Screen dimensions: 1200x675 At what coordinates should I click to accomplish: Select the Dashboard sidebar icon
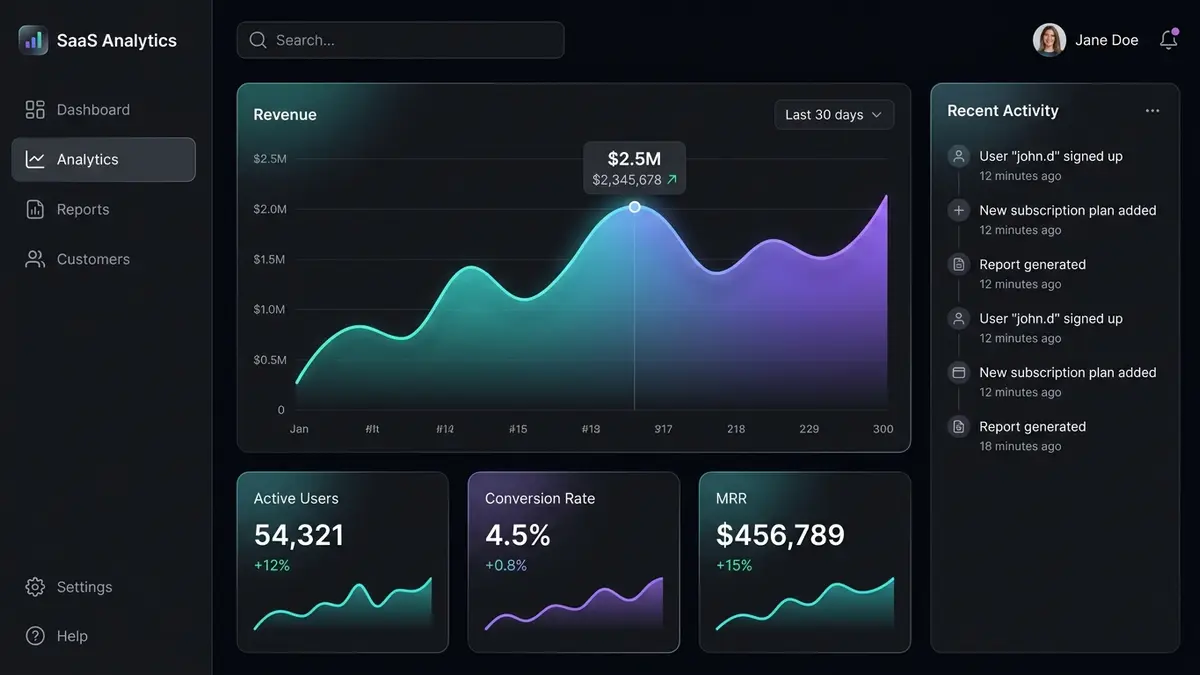click(x=34, y=109)
